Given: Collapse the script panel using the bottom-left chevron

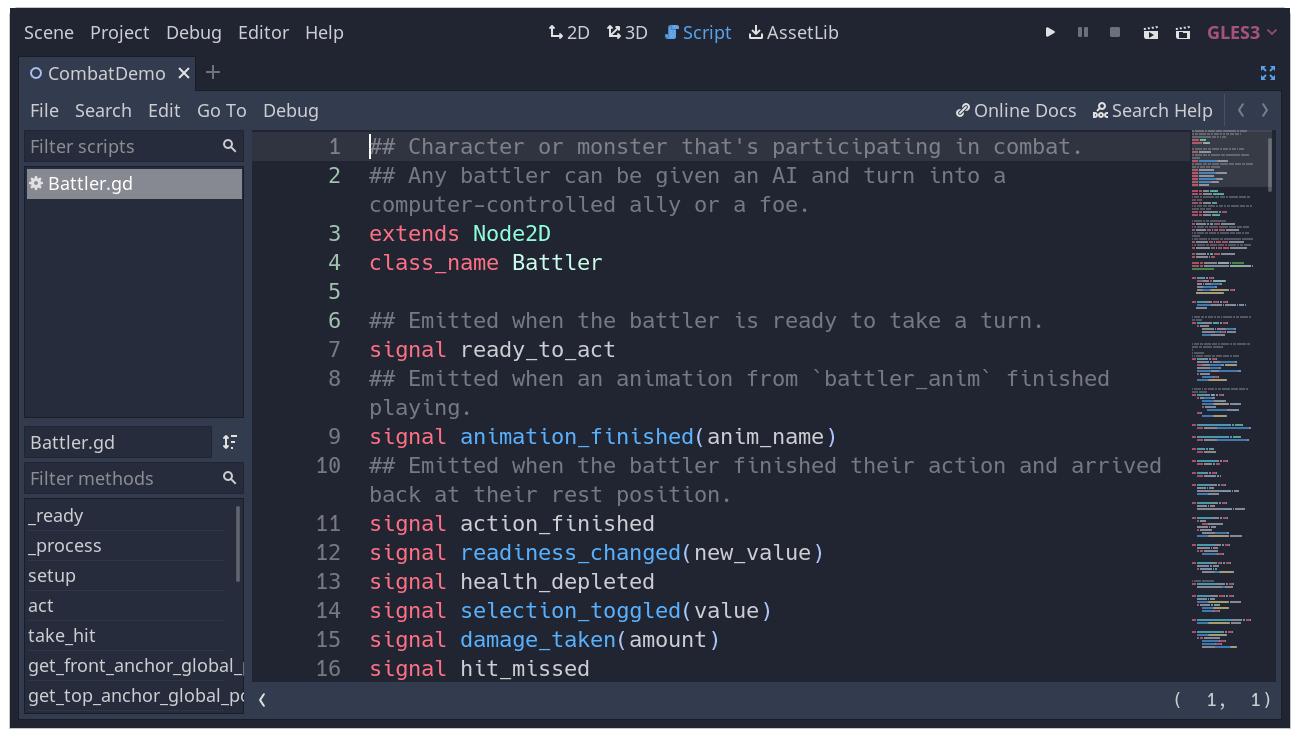Looking at the screenshot, I should [262, 700].
